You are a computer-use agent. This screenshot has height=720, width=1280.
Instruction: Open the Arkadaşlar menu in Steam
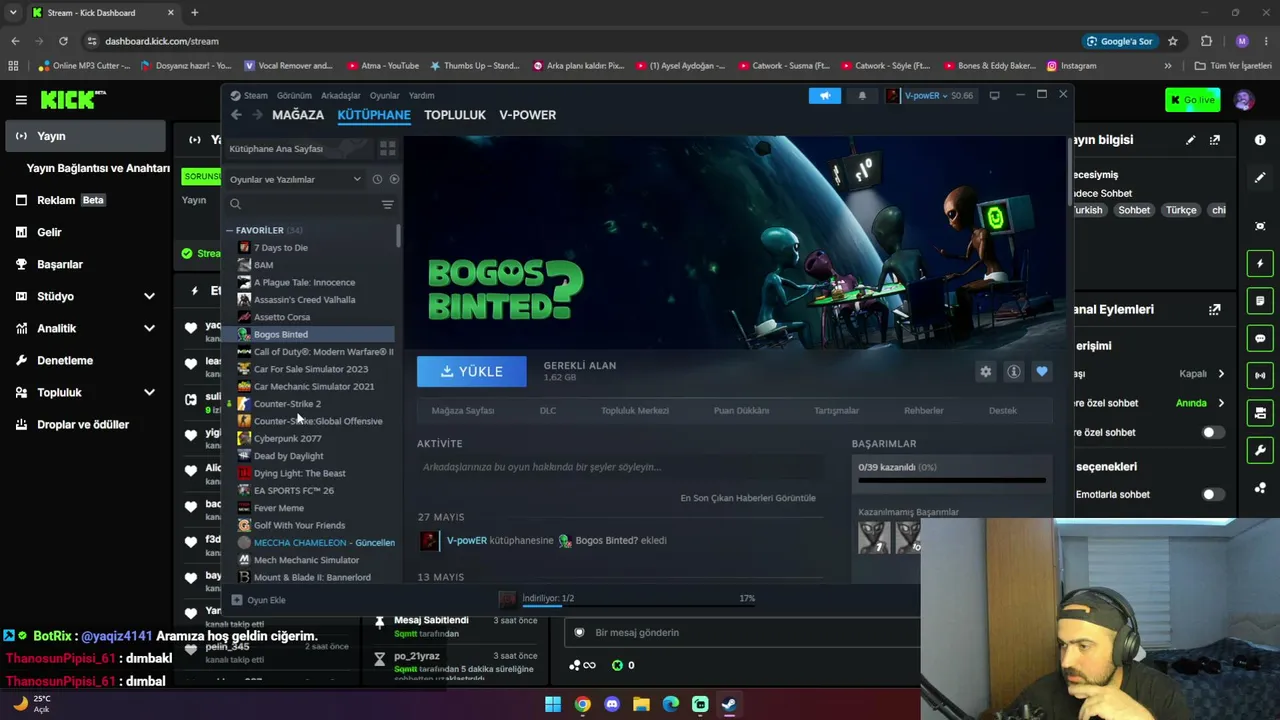click(341, 96)
